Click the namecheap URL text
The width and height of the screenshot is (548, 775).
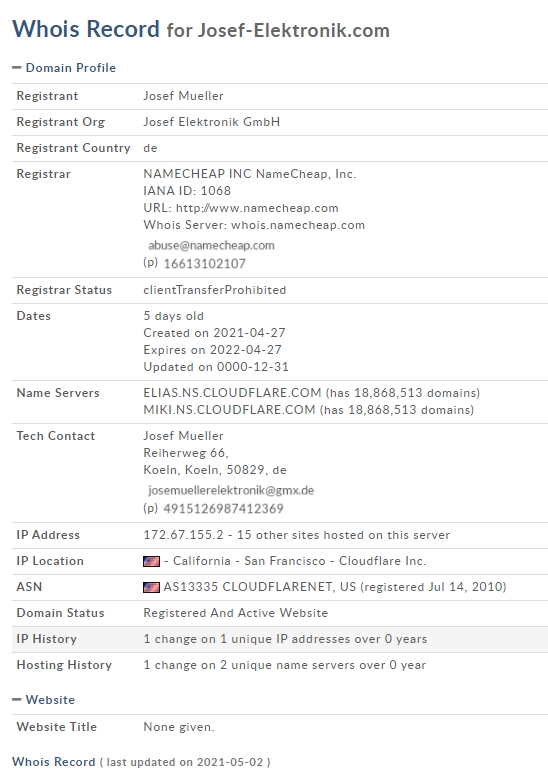(257, 208)
